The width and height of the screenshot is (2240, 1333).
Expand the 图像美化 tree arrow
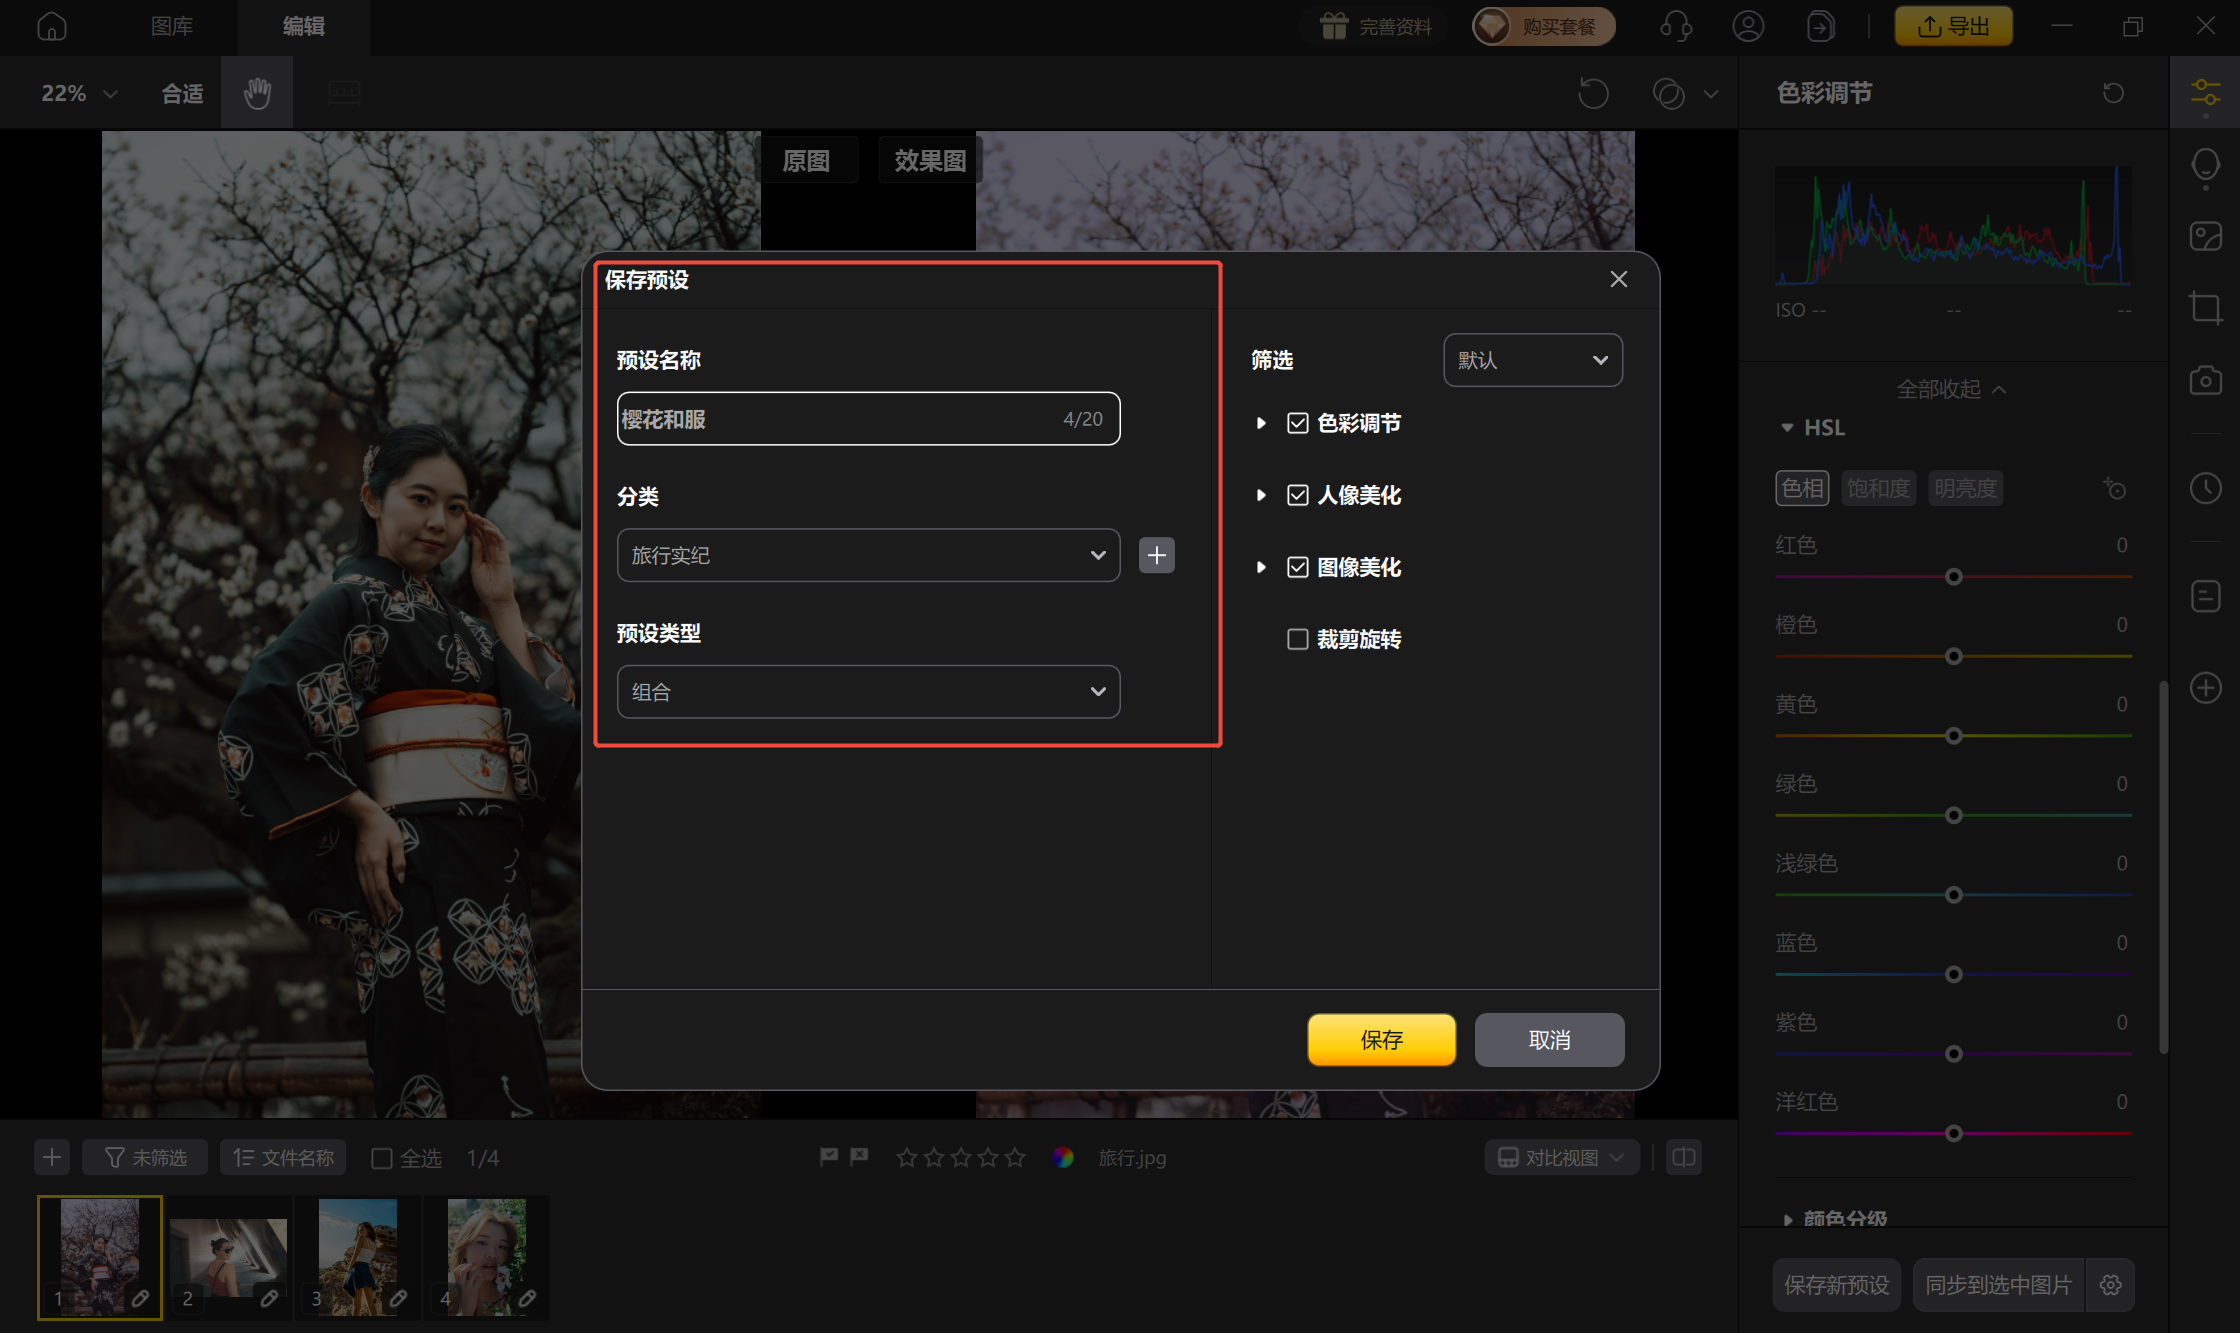(1261, 567)
